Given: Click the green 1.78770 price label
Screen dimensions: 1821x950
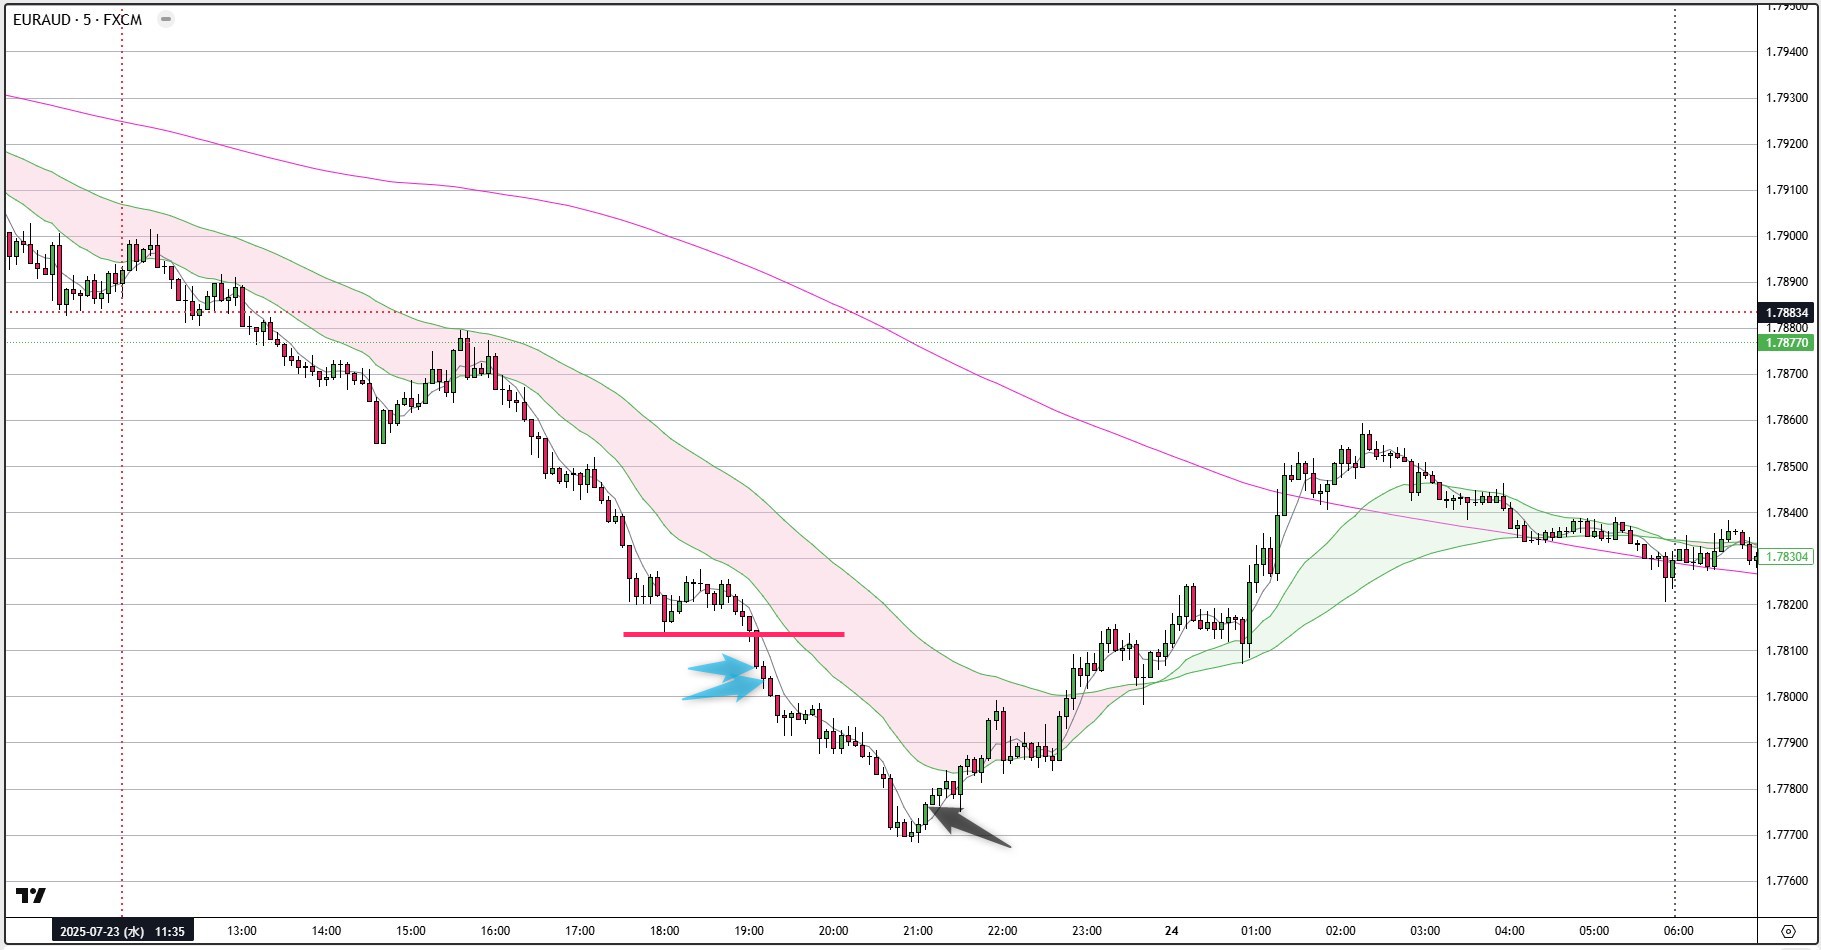Looking at the screenshot, I should coord(1787,343).
